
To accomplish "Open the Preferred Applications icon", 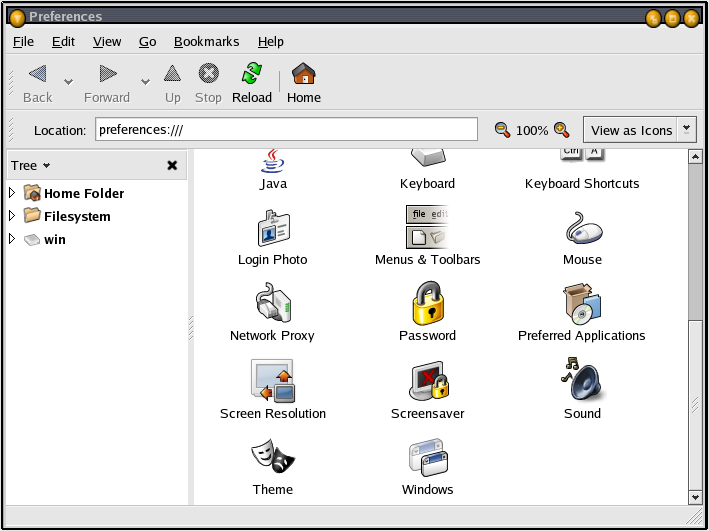I will click(582, 304).
